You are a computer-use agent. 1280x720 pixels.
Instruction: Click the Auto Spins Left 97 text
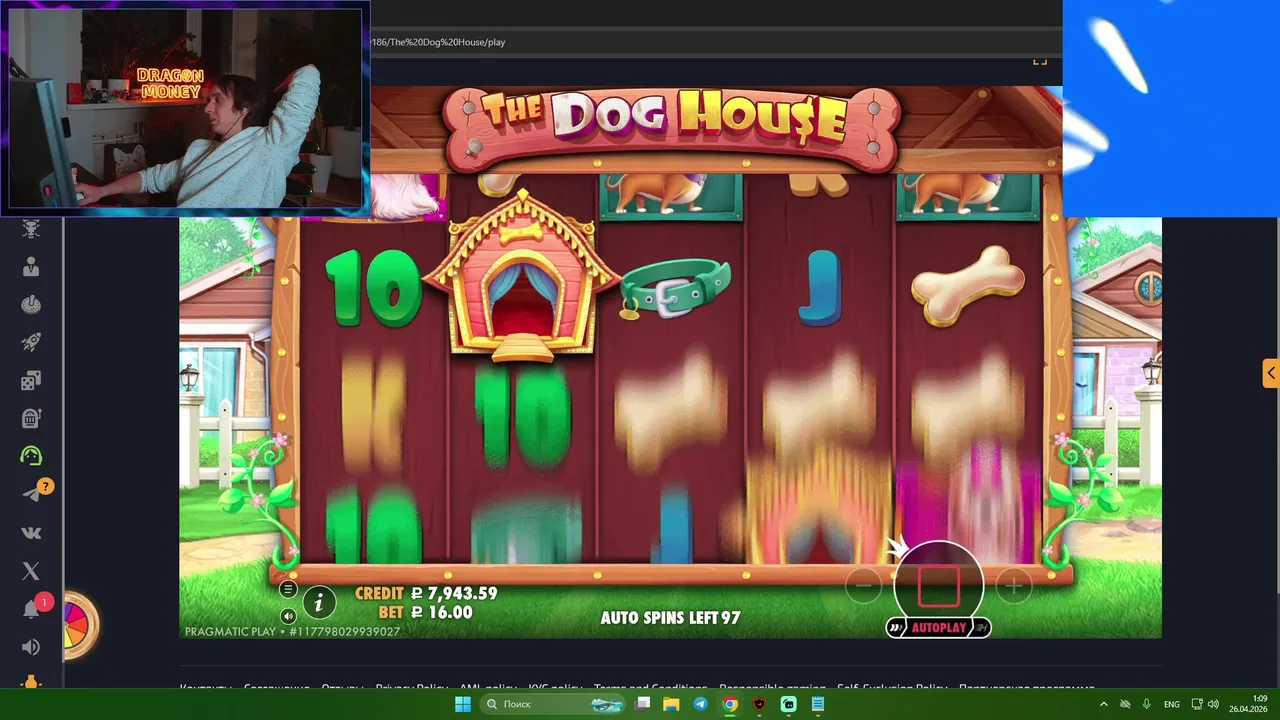(670, 618)
